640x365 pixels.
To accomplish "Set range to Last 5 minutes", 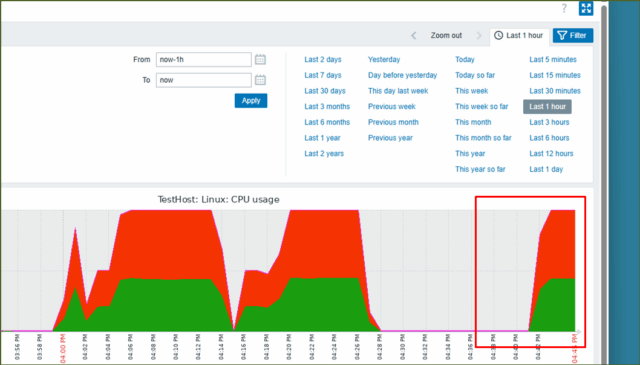I will pos(553,60).
